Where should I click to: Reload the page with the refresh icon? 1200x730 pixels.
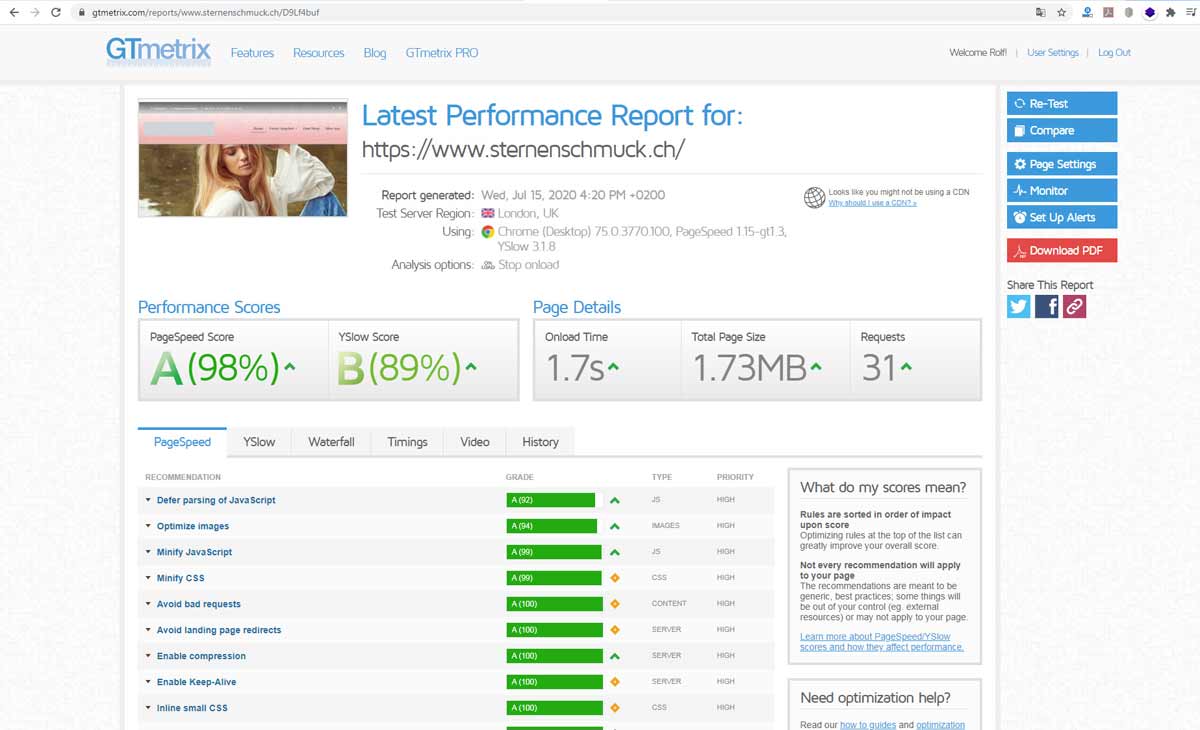(56, 12)
